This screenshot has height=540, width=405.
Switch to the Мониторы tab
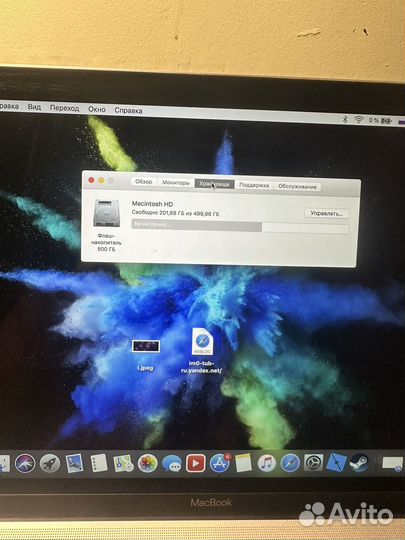tap(176, 183)
